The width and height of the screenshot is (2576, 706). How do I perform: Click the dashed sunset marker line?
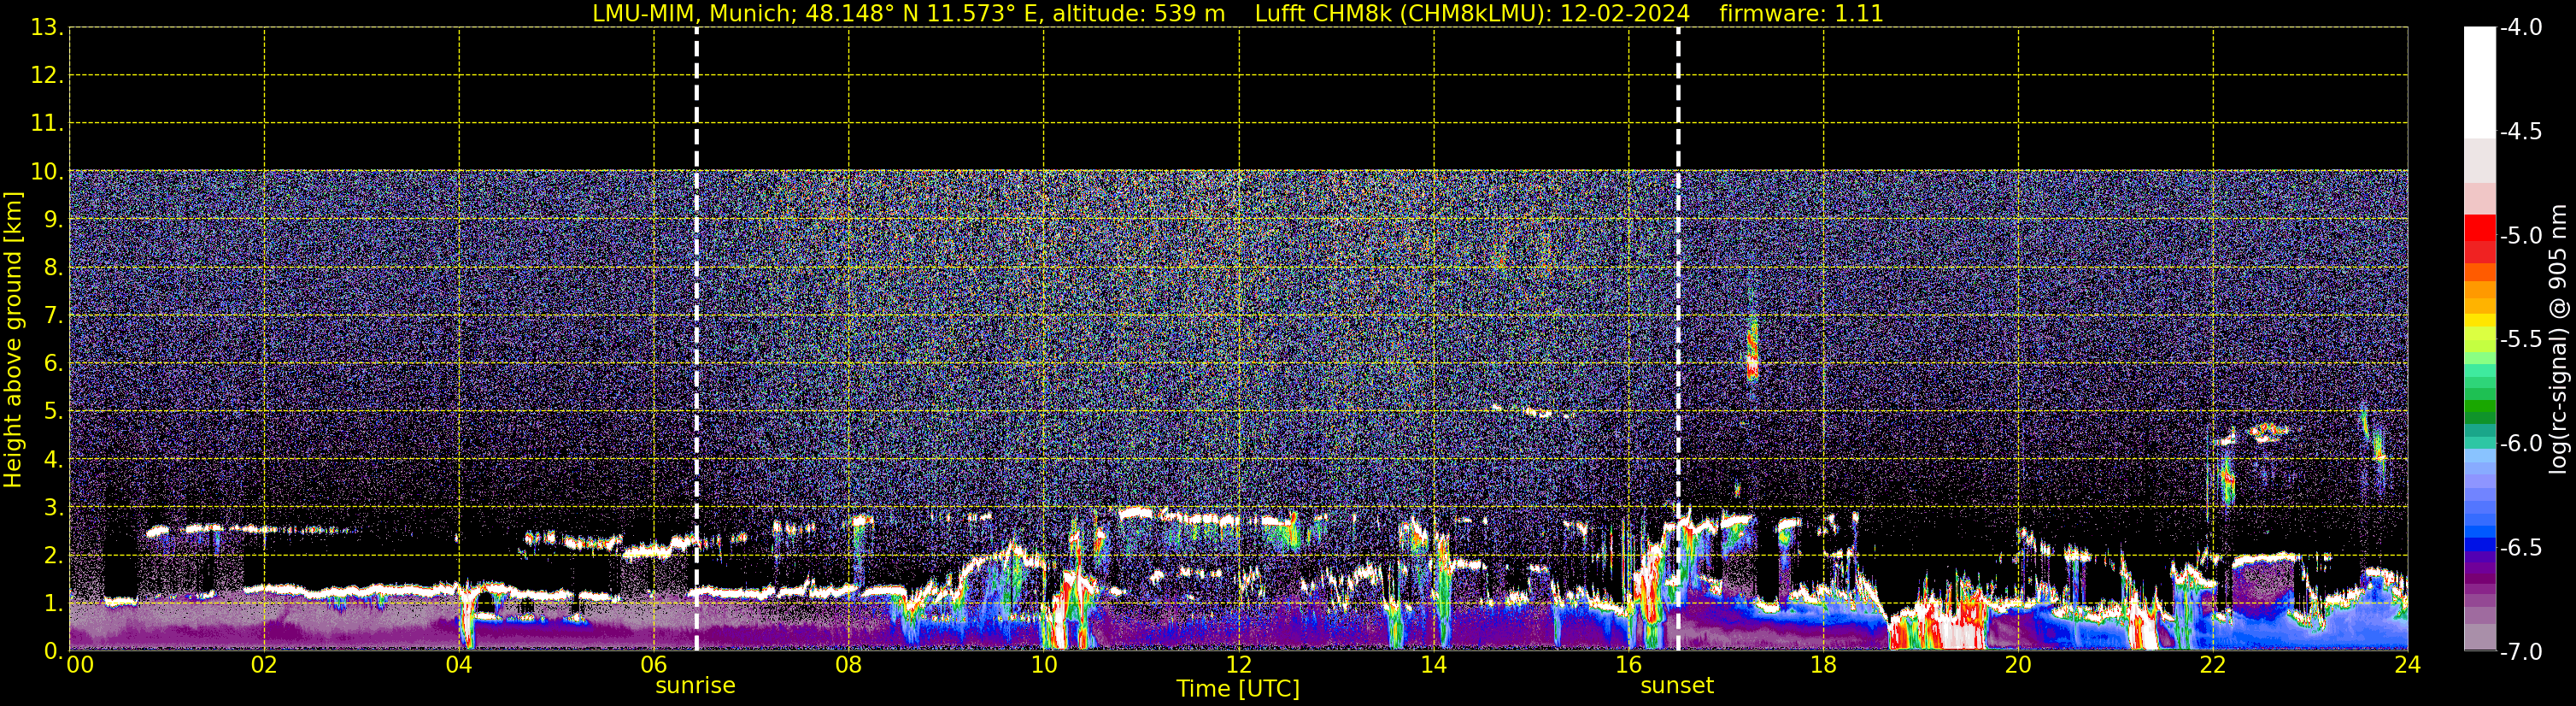1678,339
